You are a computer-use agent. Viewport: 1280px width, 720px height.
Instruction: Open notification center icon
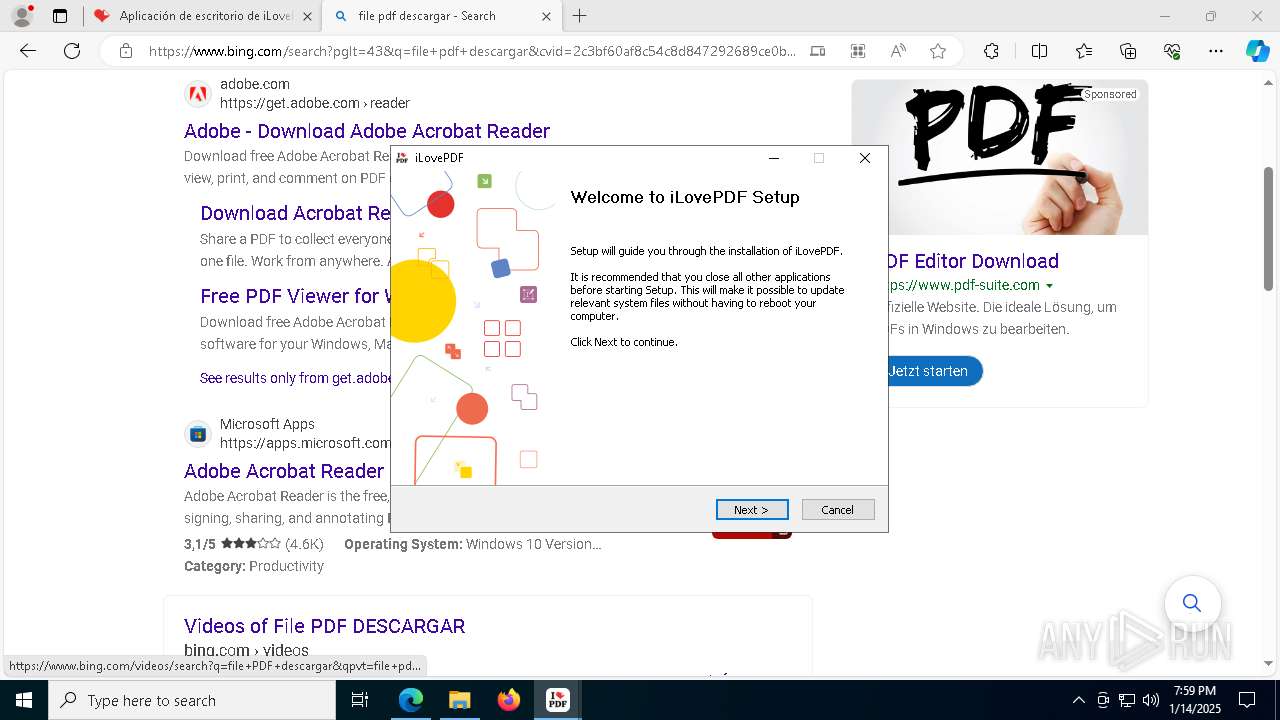click(x=1247, y=700)
